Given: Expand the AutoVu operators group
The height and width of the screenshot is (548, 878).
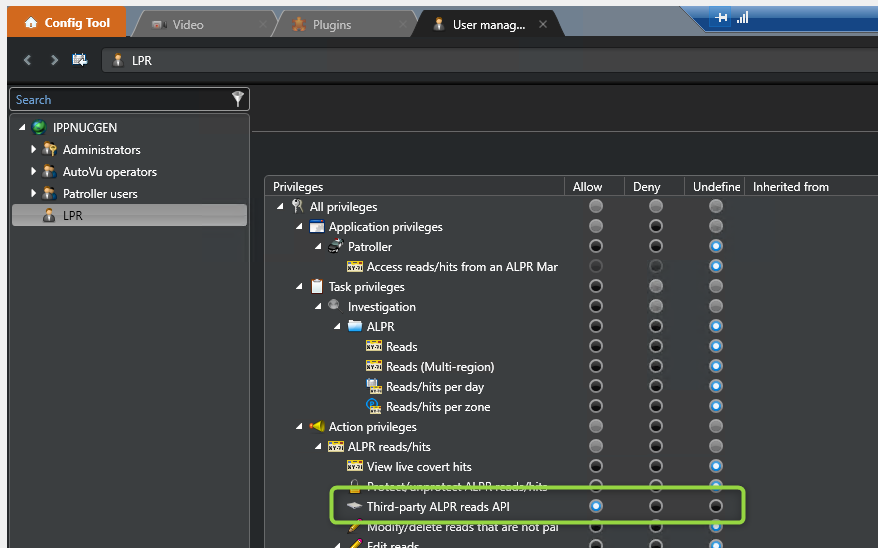Looking at the screenshot, I should click(x=33, y=172).
